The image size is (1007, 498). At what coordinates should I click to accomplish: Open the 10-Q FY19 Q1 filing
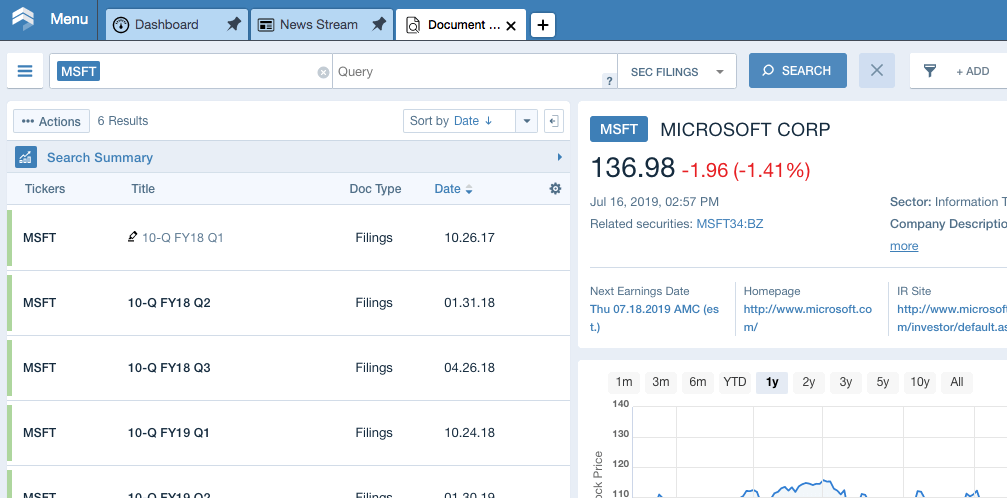[169, 432]
